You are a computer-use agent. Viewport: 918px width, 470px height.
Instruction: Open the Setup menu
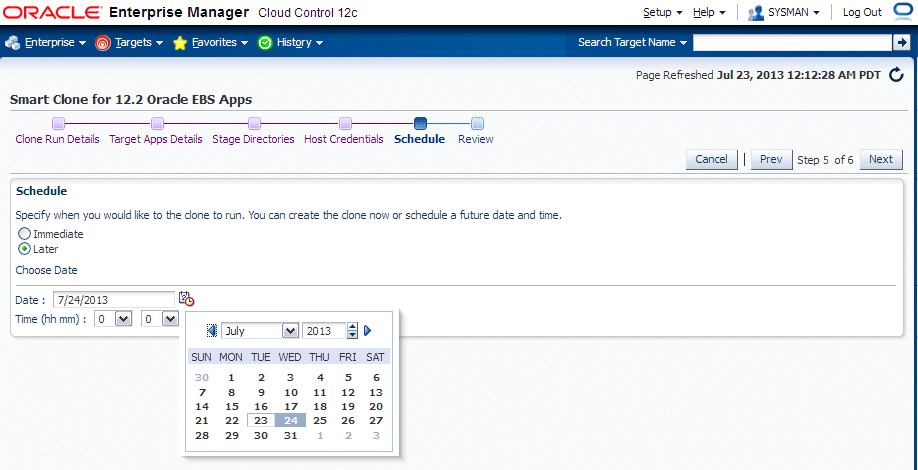[663, 12]
